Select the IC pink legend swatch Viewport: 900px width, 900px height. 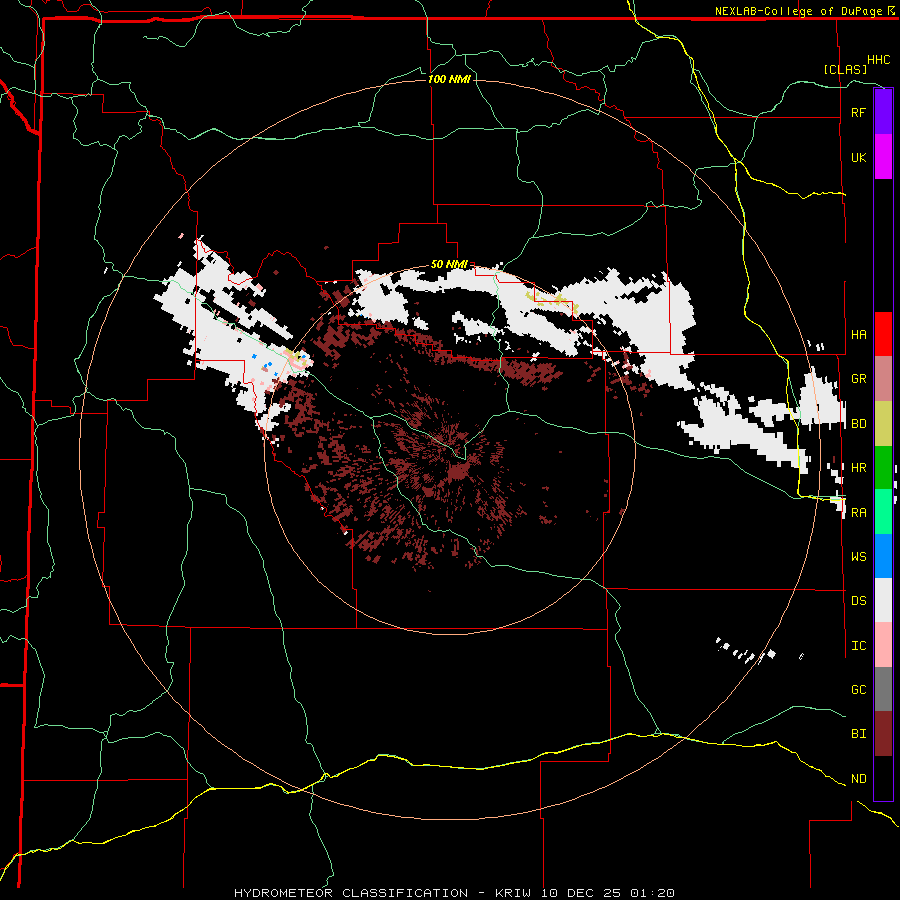[x=883, y=645]
